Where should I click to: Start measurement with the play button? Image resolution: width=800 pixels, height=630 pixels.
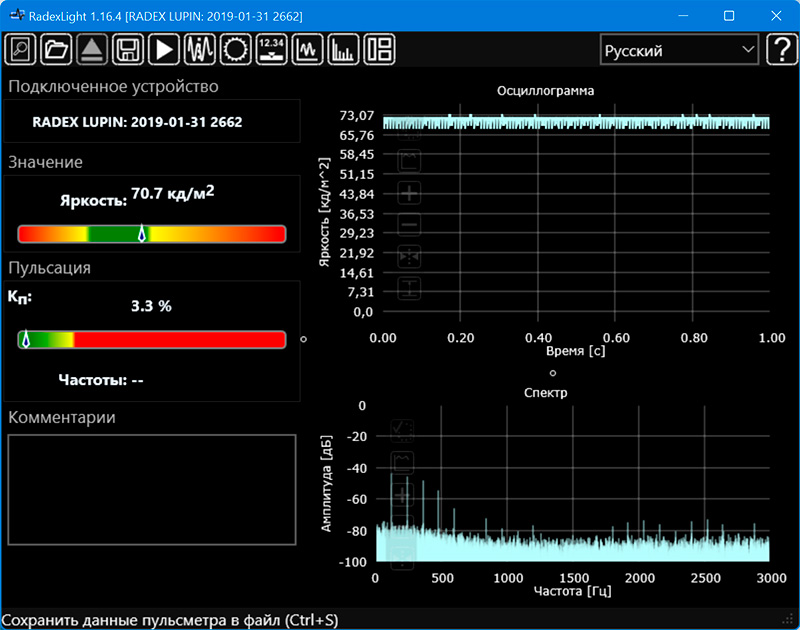coord(164,49)
